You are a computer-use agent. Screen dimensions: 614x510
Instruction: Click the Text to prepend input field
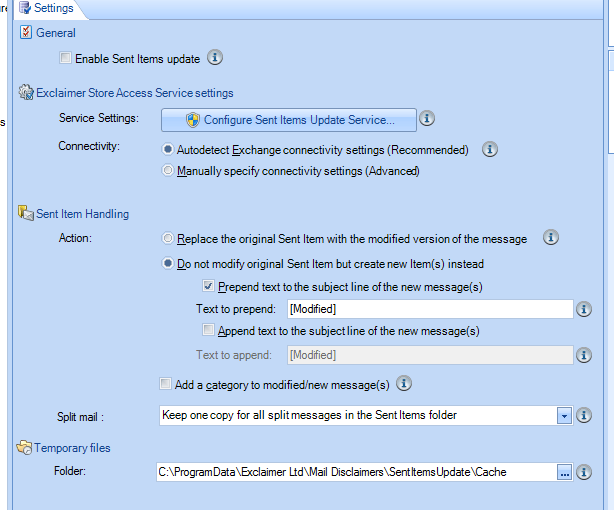[x=430, y=309]
